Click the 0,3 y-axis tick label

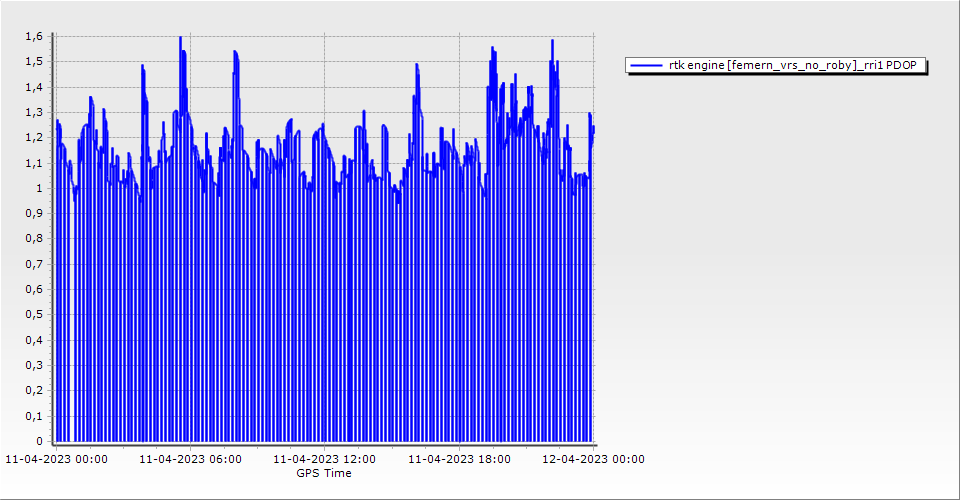pos(34,365)
